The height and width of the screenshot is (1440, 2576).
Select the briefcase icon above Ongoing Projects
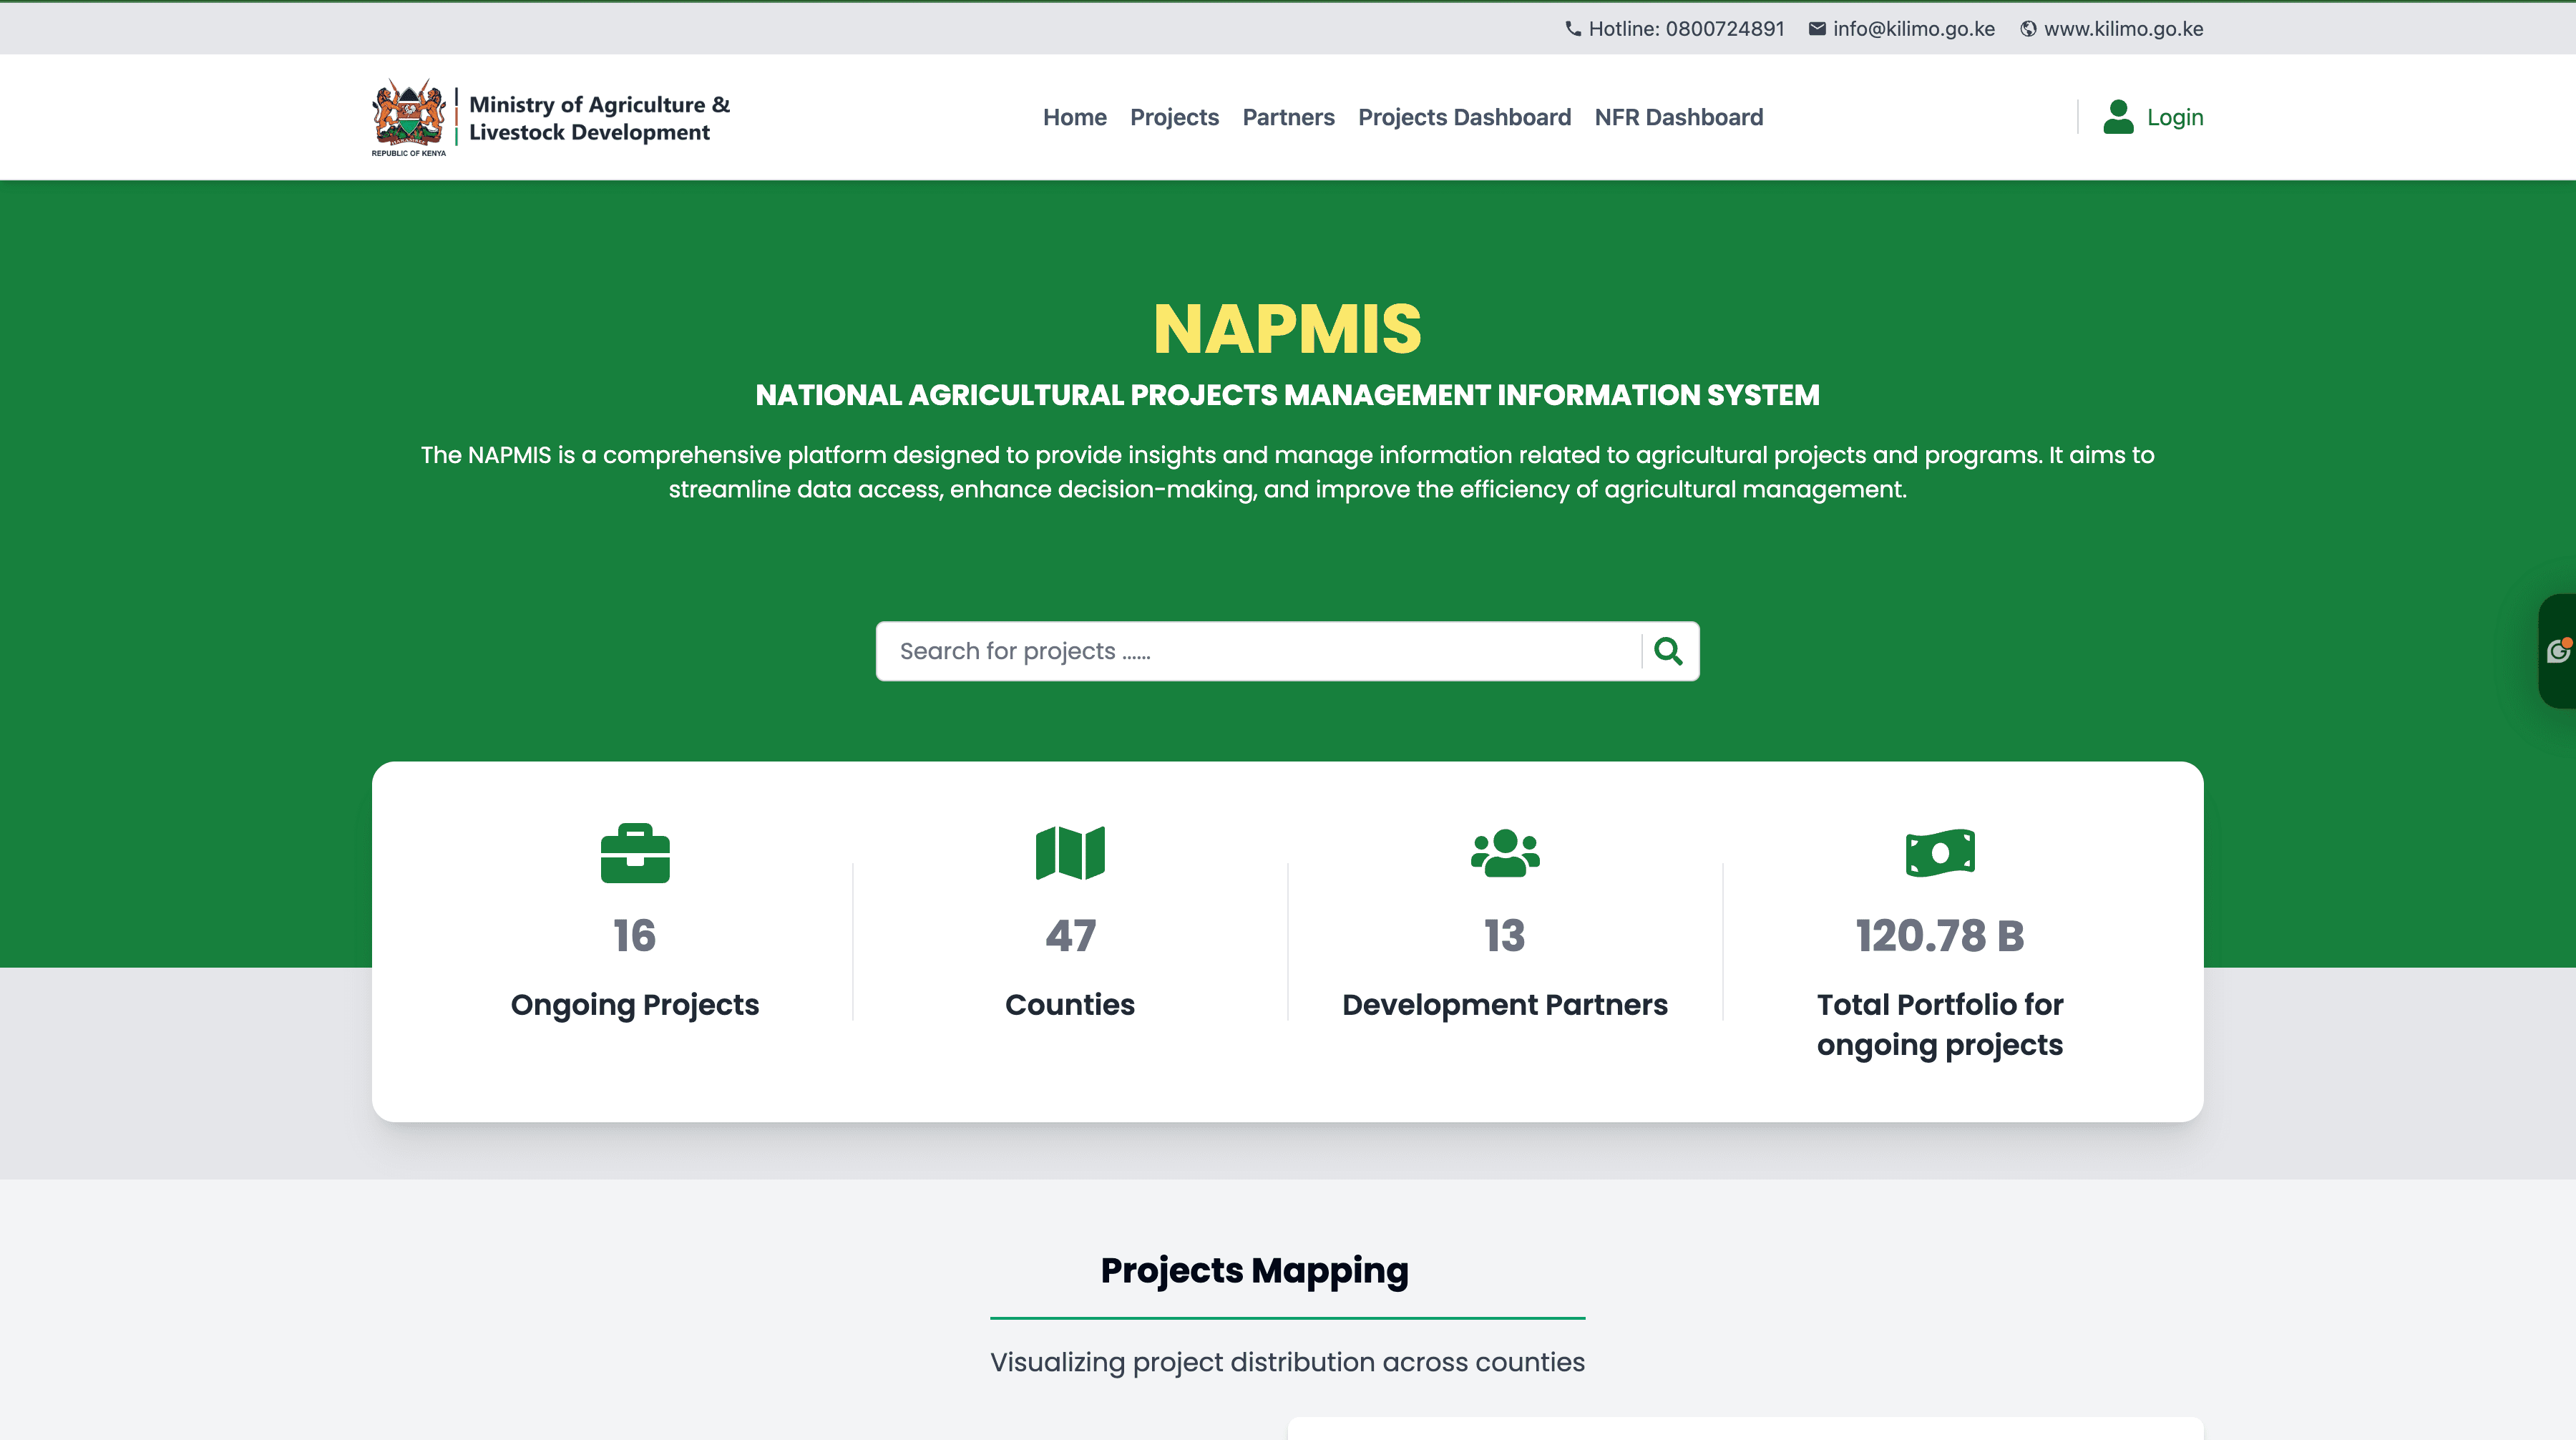(634, 854)
